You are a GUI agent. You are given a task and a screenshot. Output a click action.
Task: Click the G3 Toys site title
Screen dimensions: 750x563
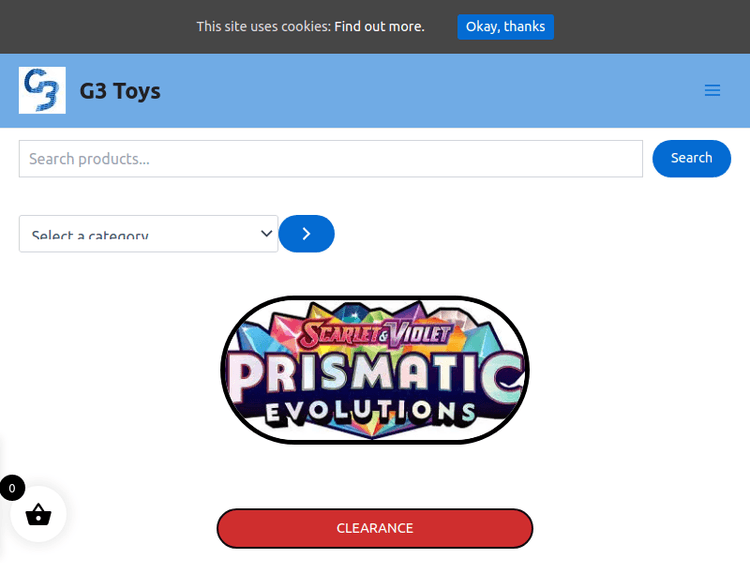coord(120,91)
